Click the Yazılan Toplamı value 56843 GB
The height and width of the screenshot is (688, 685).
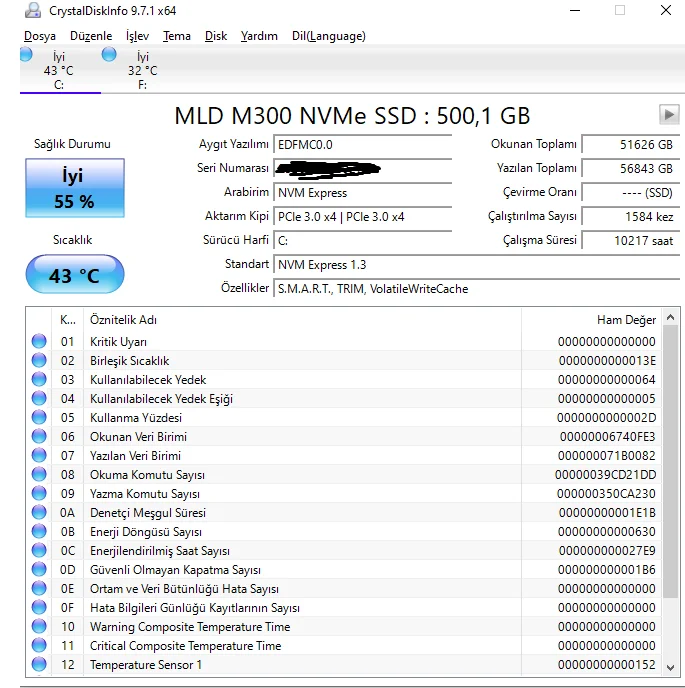(x=631, y=168)
